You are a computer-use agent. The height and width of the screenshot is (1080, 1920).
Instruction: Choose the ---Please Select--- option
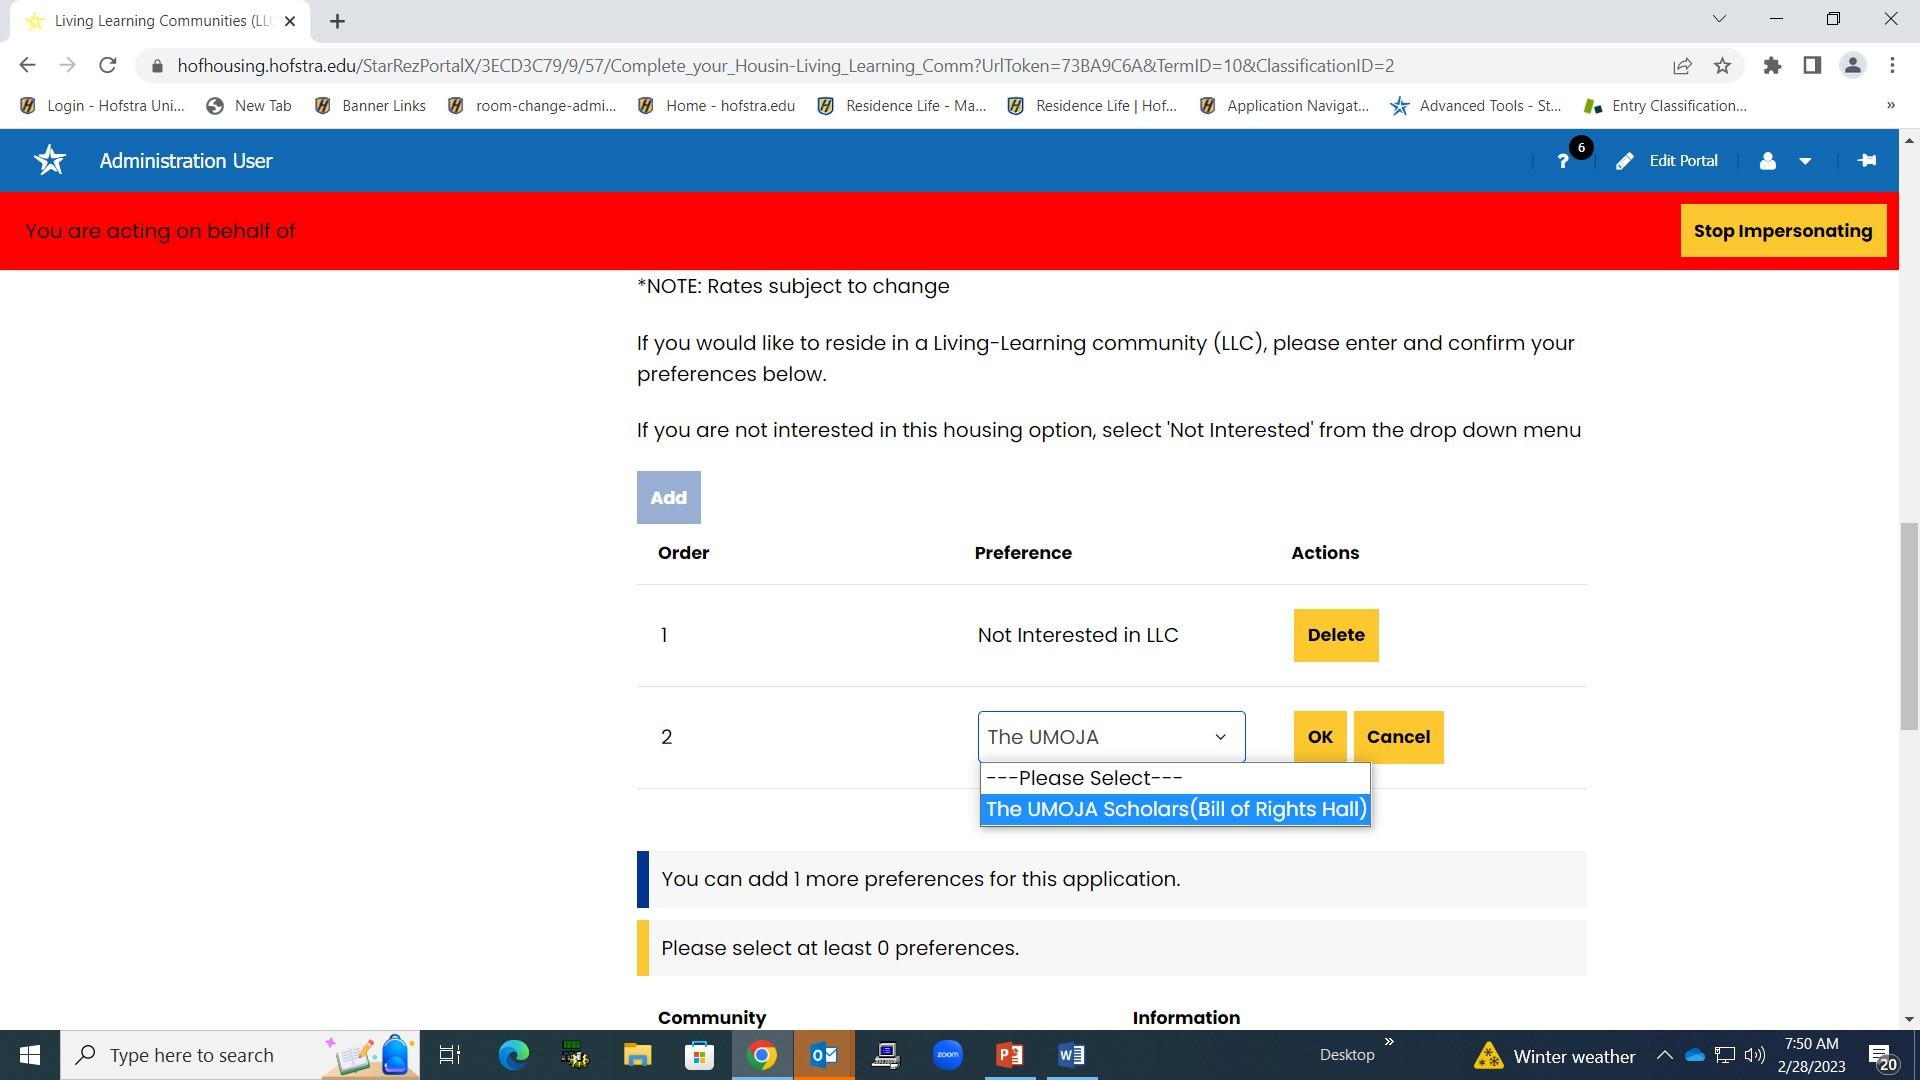[1084, 778]
